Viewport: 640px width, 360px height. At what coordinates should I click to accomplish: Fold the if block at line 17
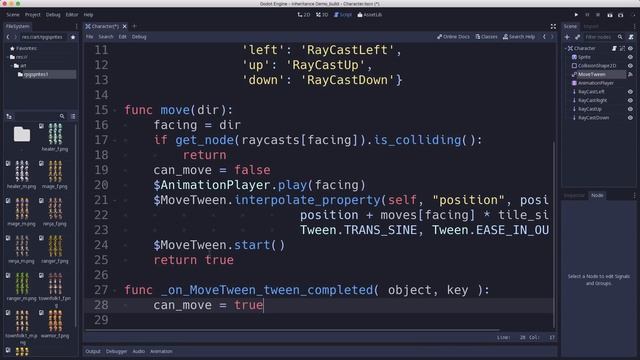click(115, 140)
